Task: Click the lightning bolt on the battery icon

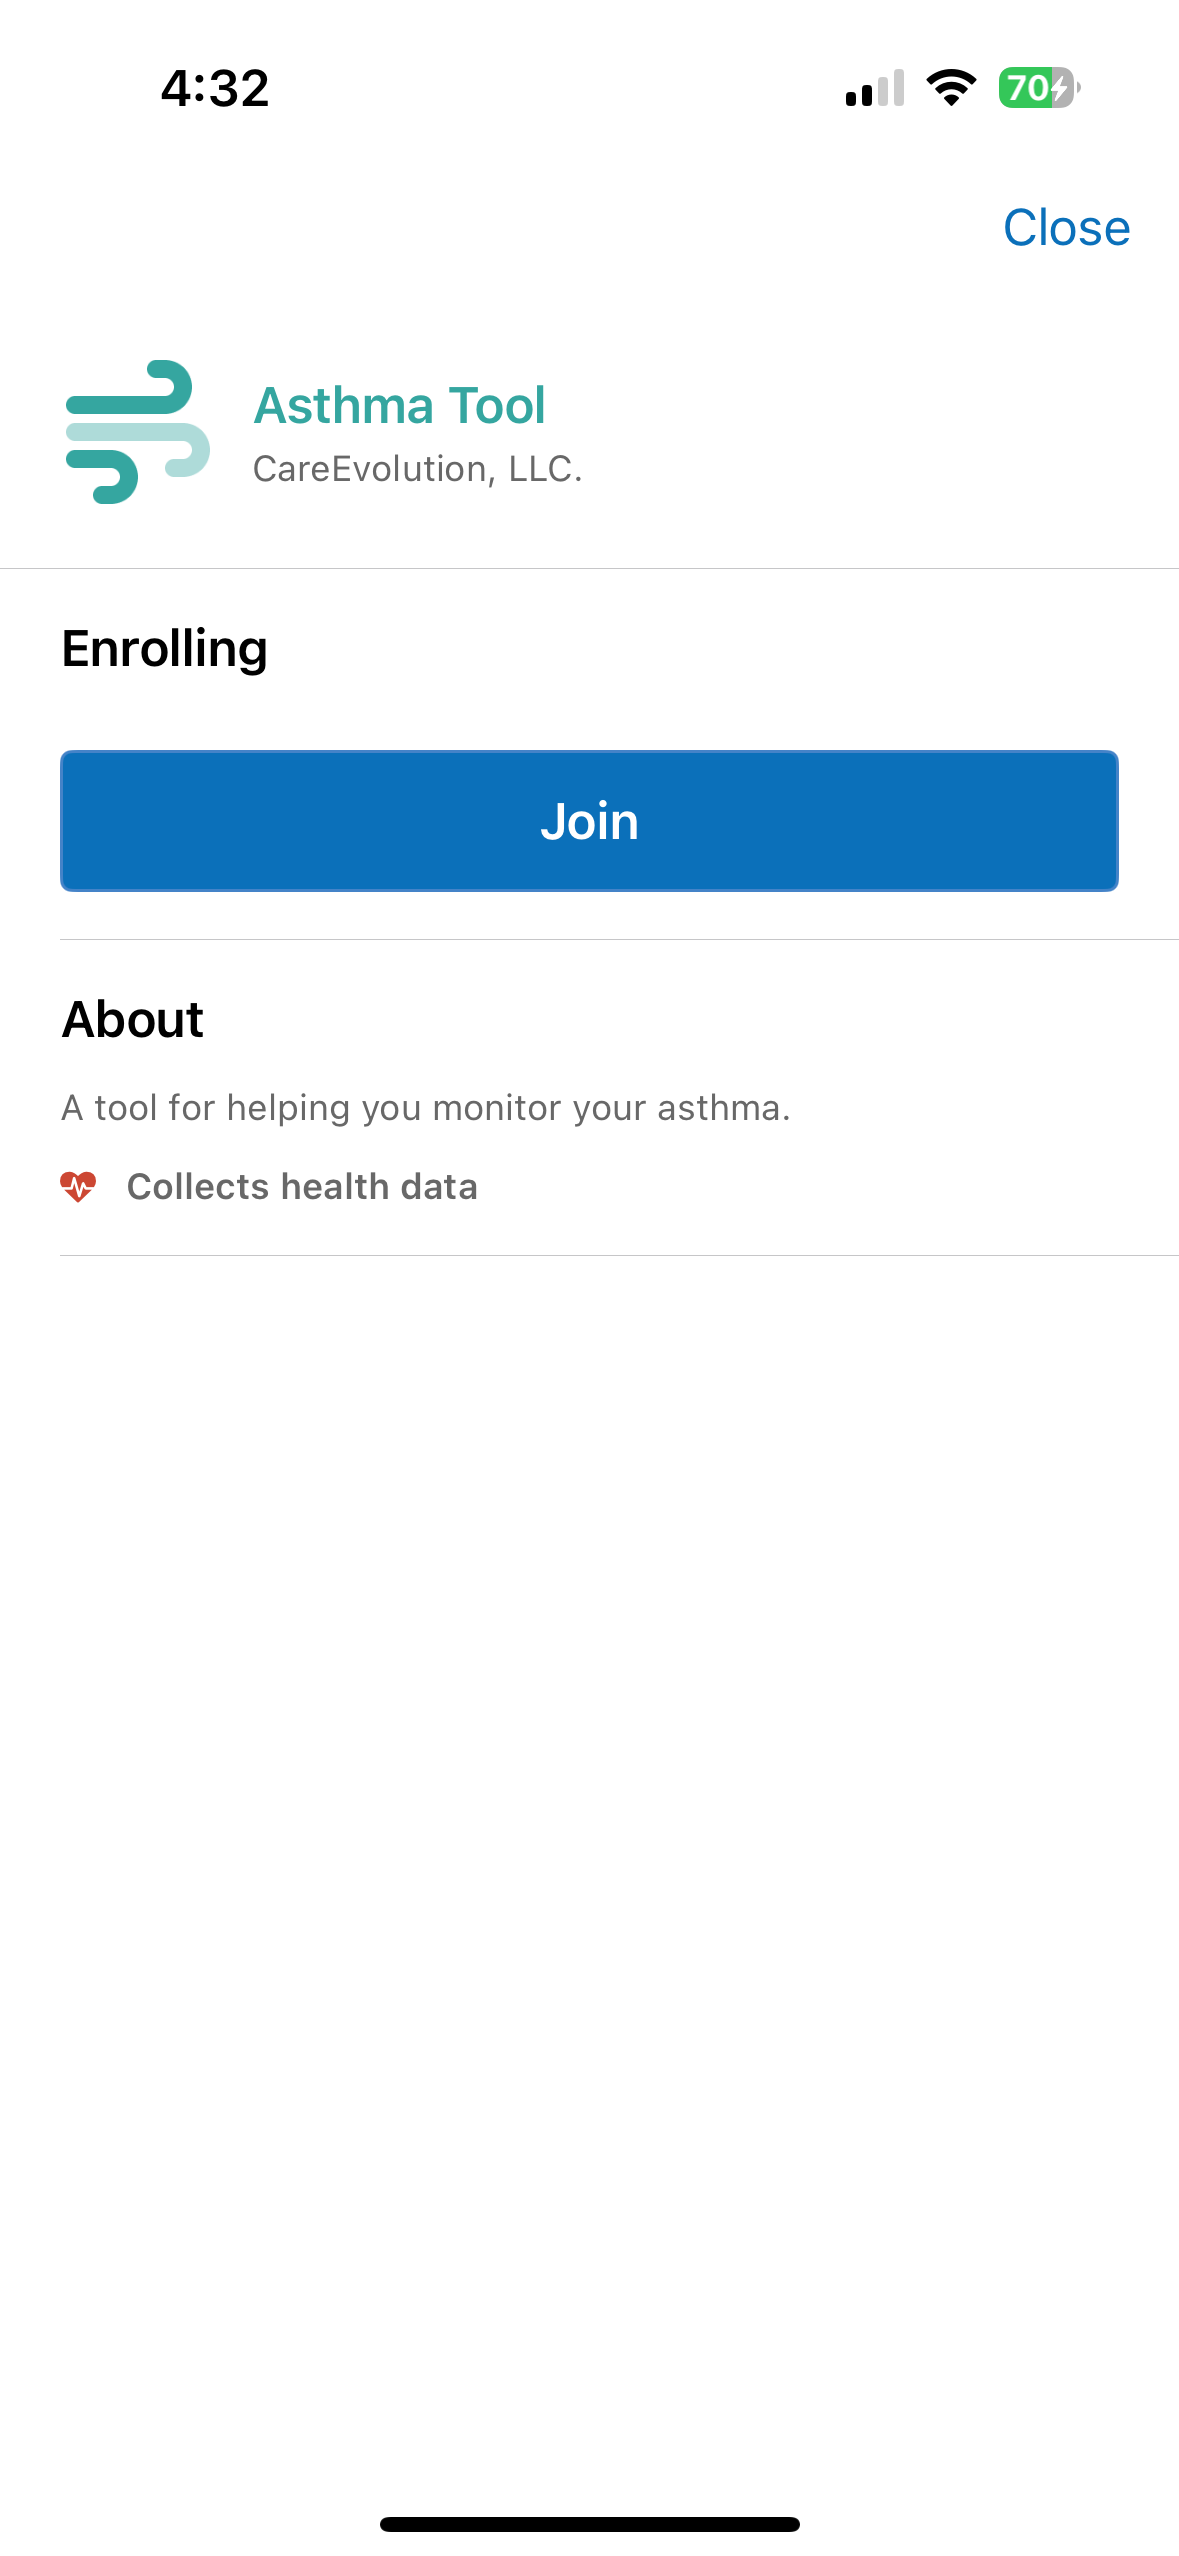Action: (x=1060, y=90)
